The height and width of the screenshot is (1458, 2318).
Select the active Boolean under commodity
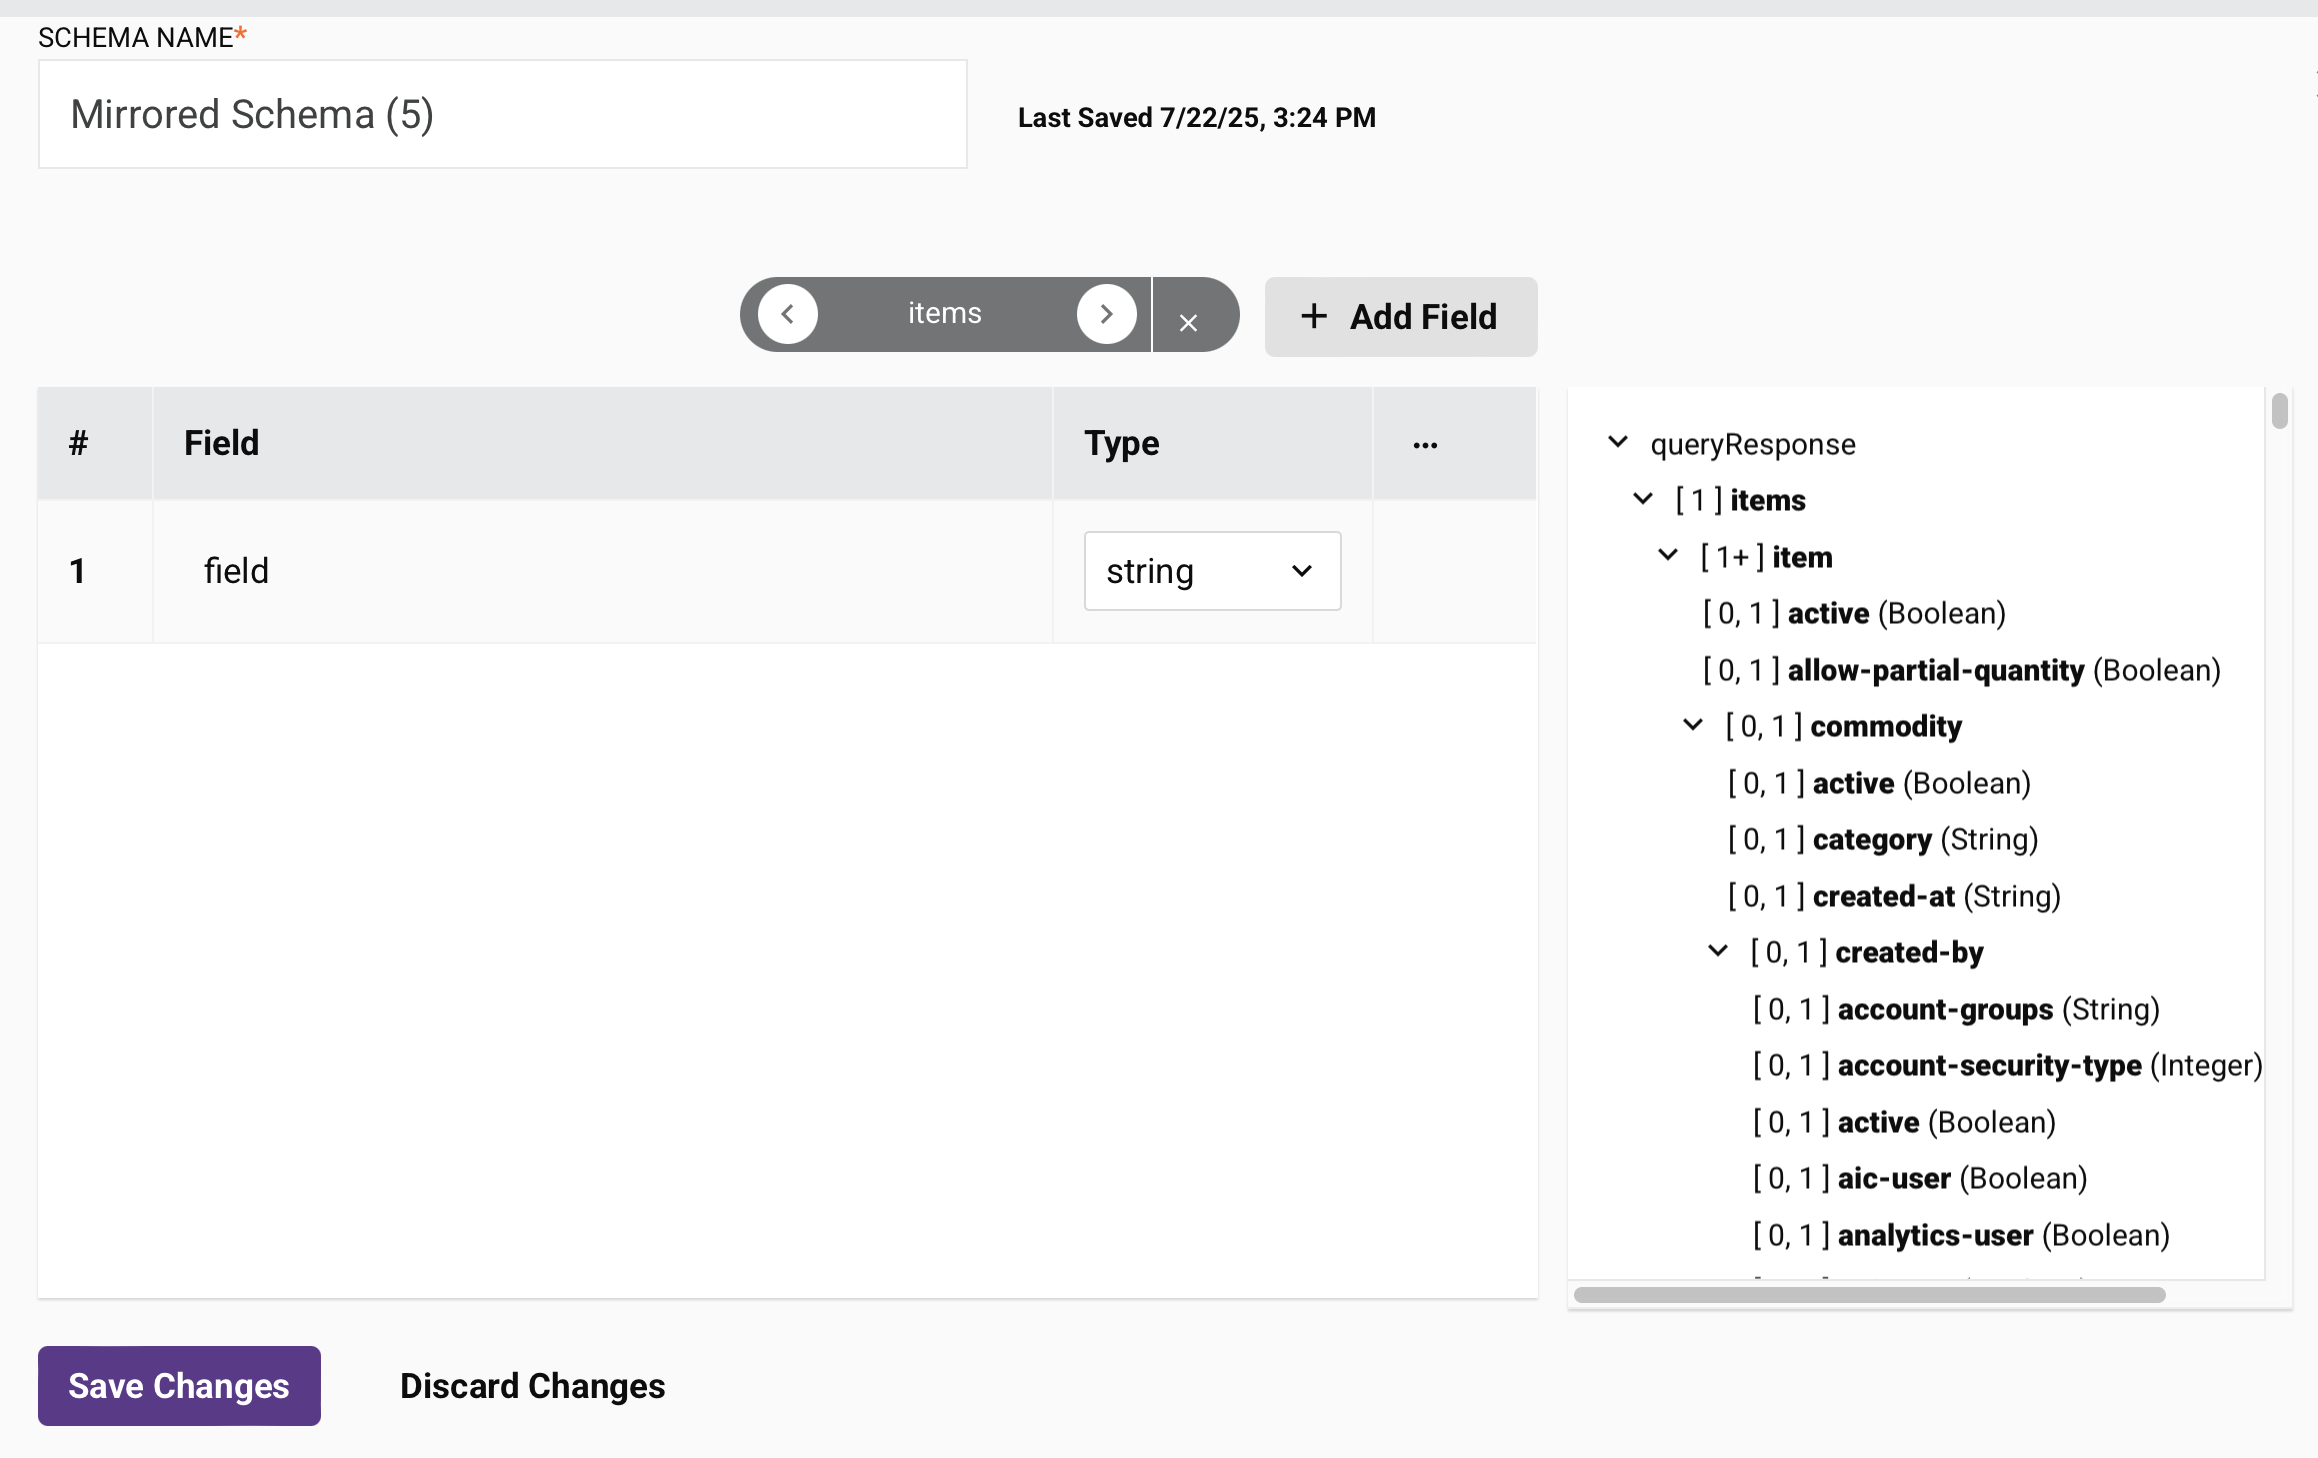1879,783
